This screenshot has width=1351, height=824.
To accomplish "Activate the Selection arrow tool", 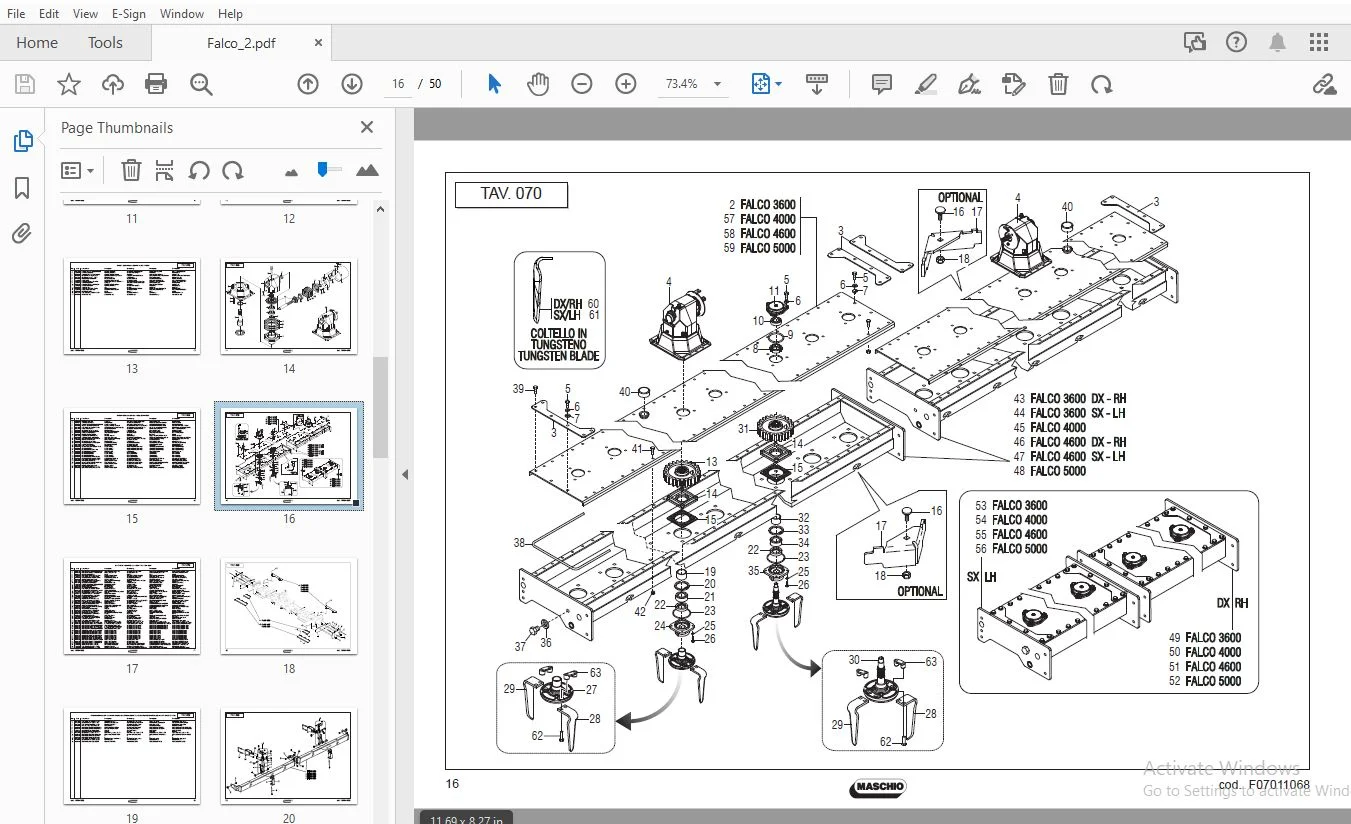I will coord(494,84).
